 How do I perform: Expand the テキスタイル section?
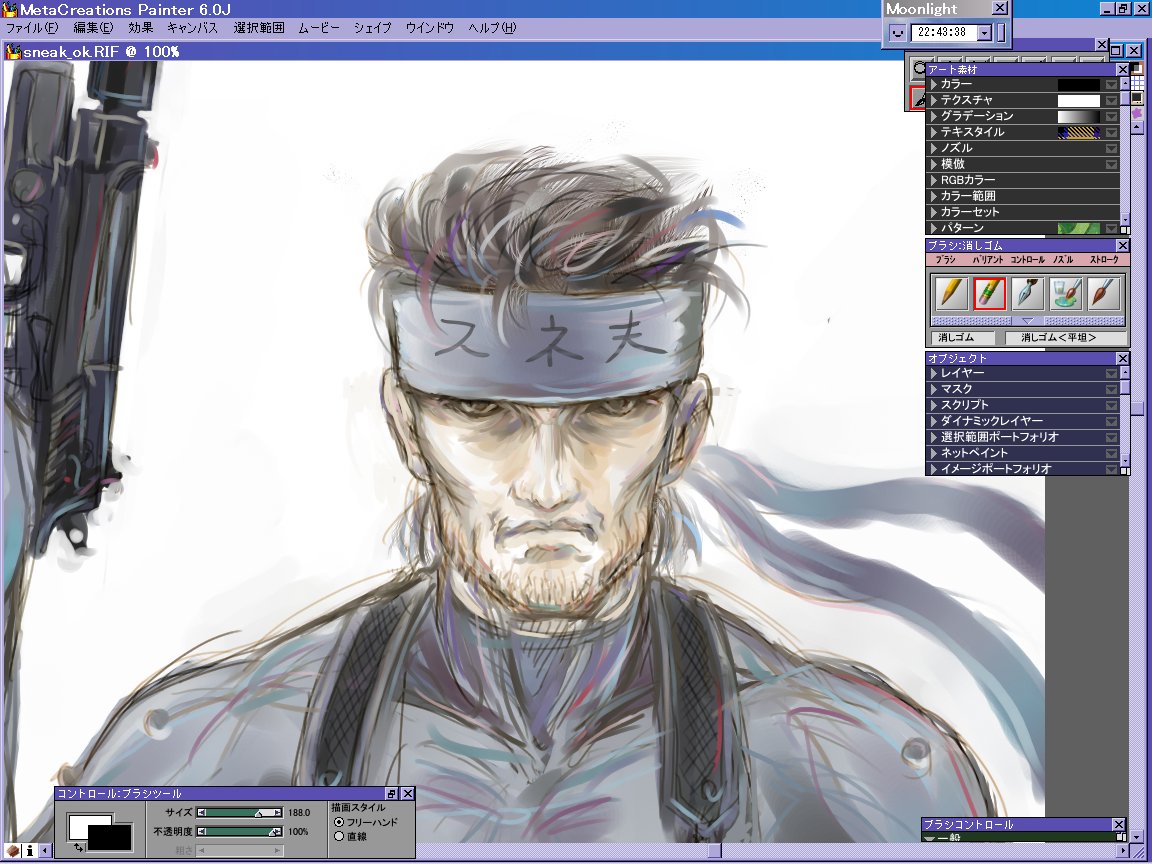pyautogui.click(x=934, y=132)
